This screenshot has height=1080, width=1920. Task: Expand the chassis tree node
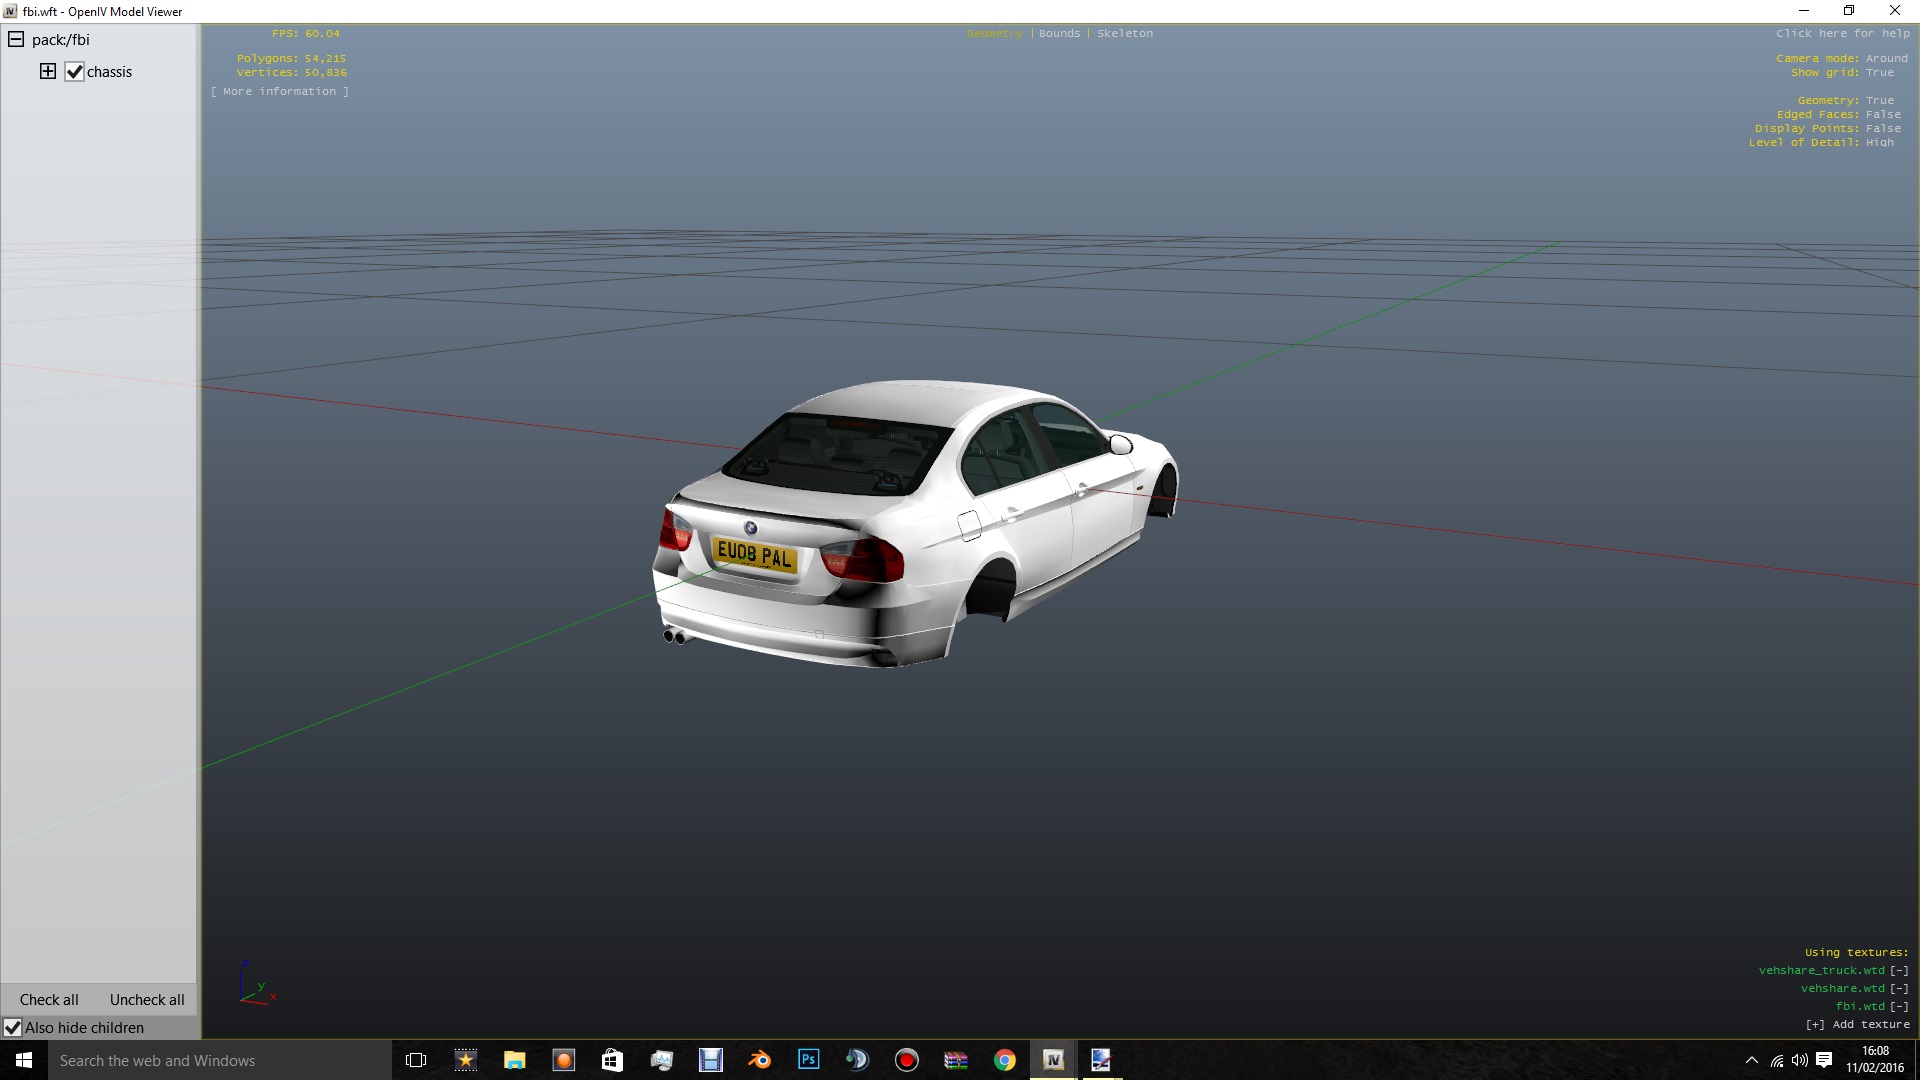[48, 71]
